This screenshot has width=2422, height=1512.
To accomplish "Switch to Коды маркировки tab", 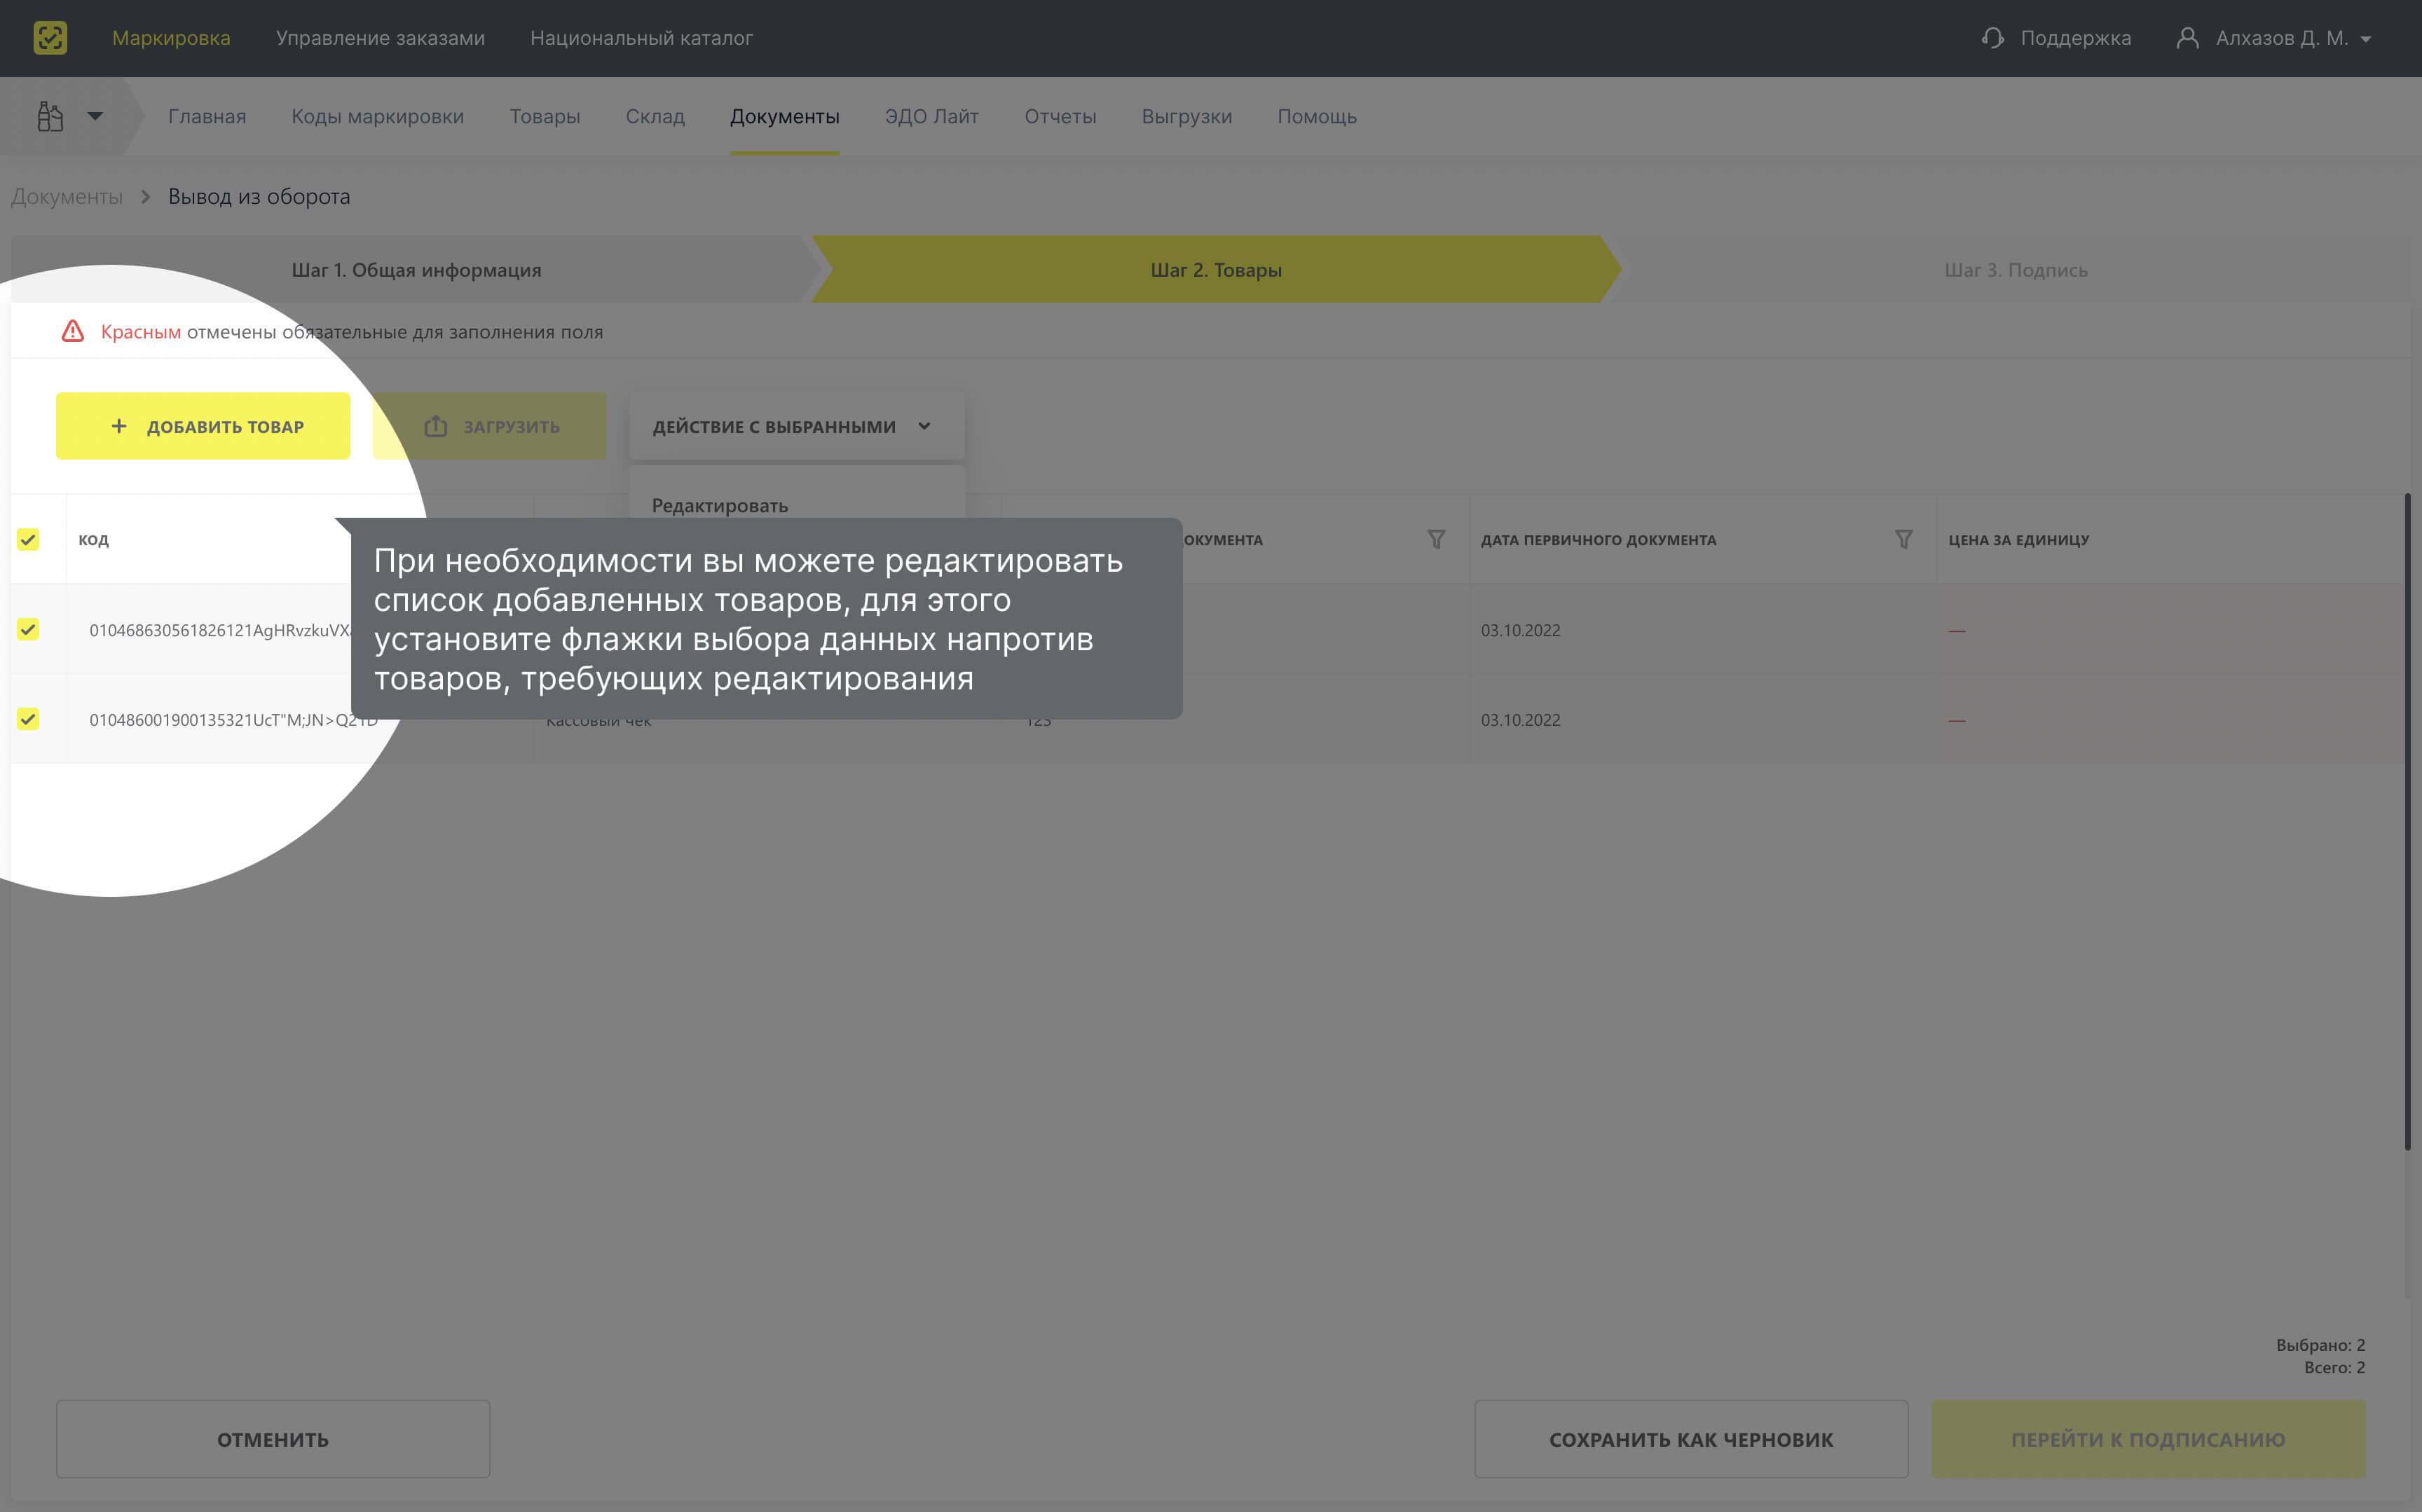I will (x=377, y=116).
